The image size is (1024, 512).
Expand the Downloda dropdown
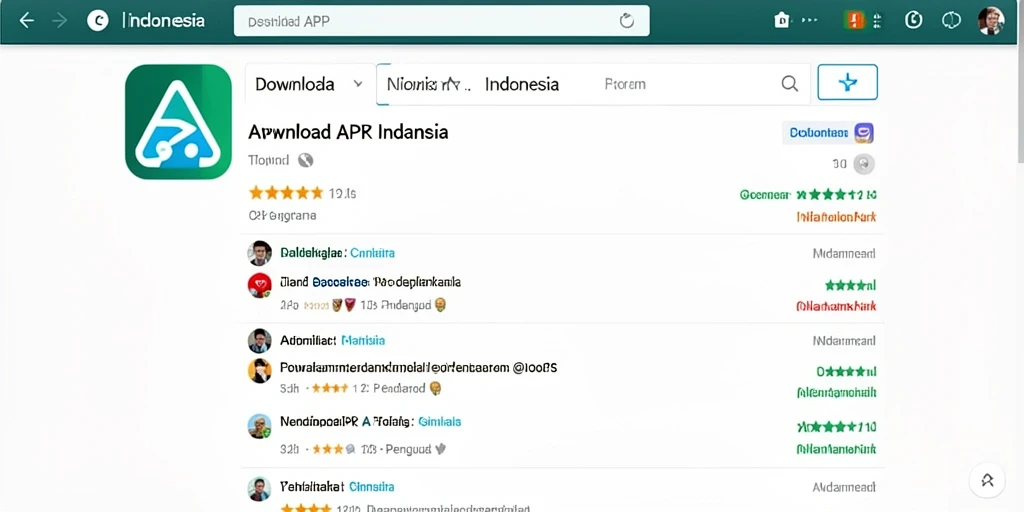click(x=310, y=84)
